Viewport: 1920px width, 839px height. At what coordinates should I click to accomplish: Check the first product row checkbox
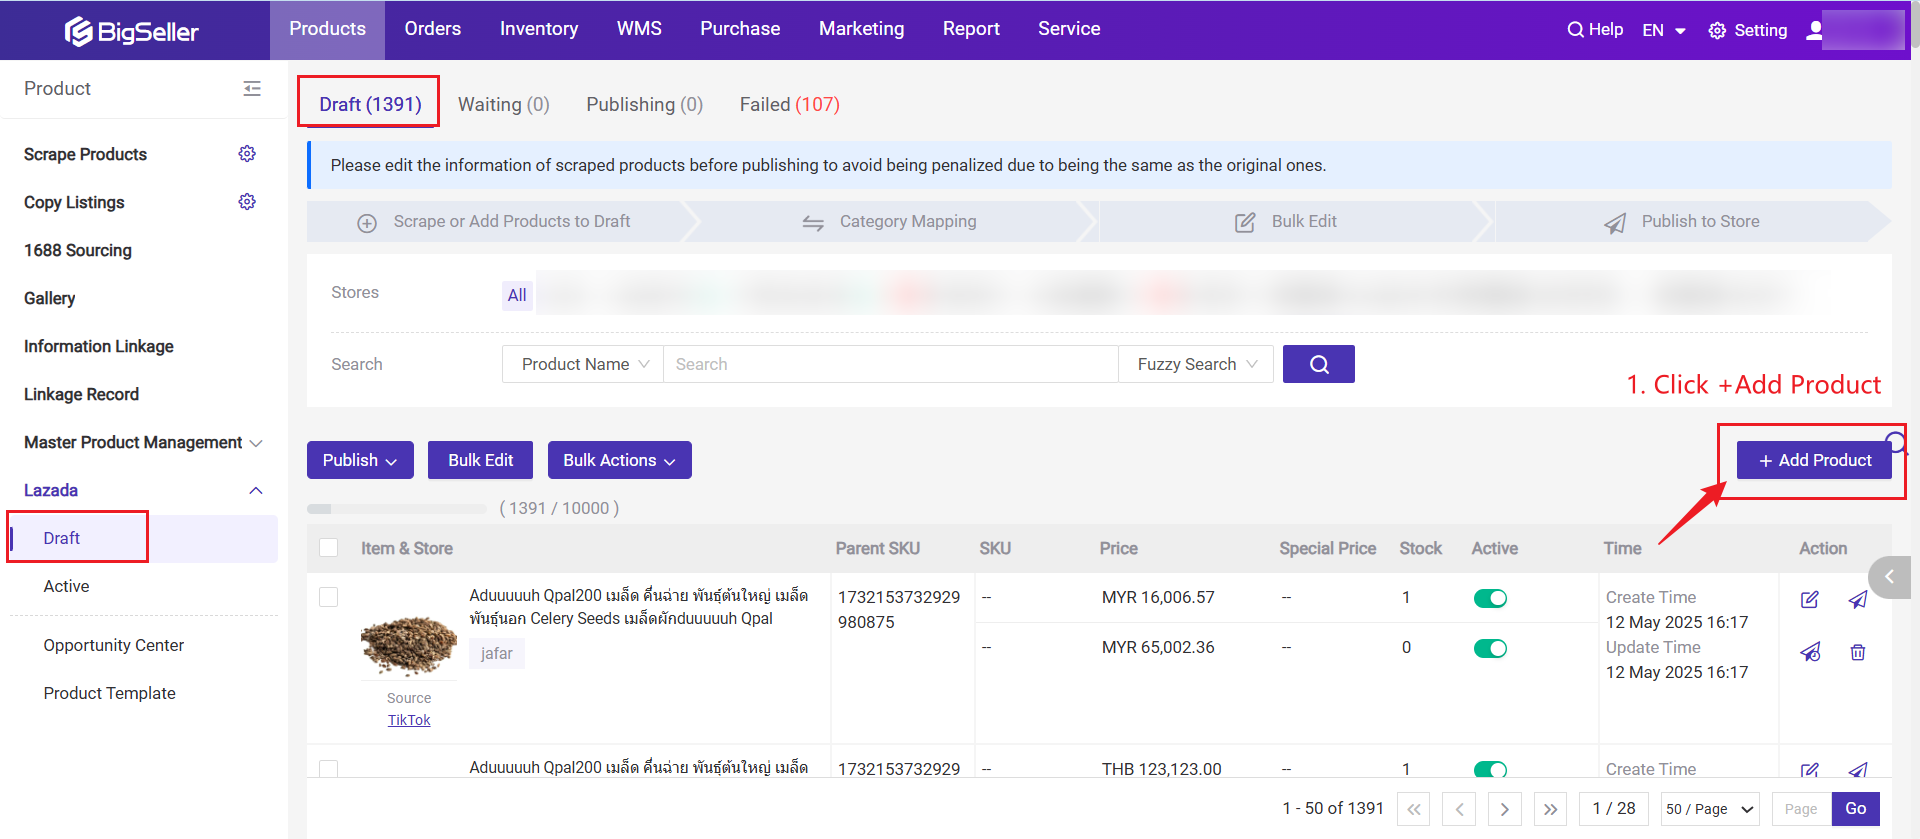coord(328,597)
